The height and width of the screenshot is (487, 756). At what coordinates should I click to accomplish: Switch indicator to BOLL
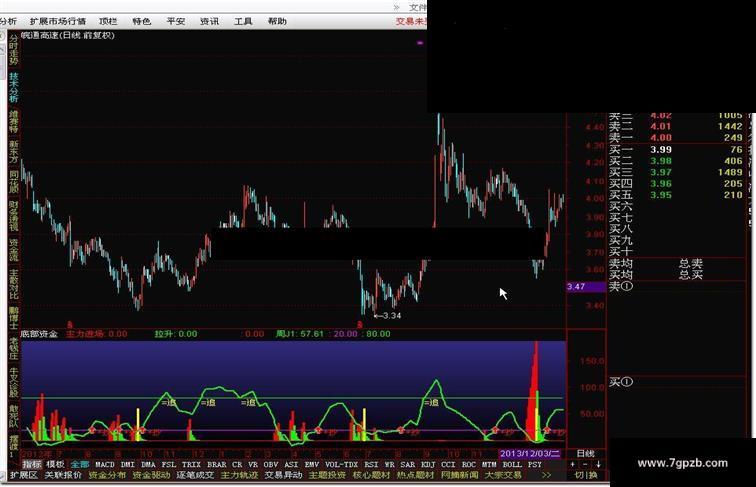512,464
